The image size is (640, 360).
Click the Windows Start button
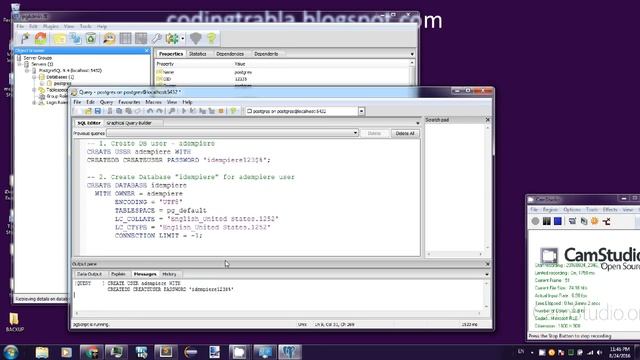coord(11,352)
